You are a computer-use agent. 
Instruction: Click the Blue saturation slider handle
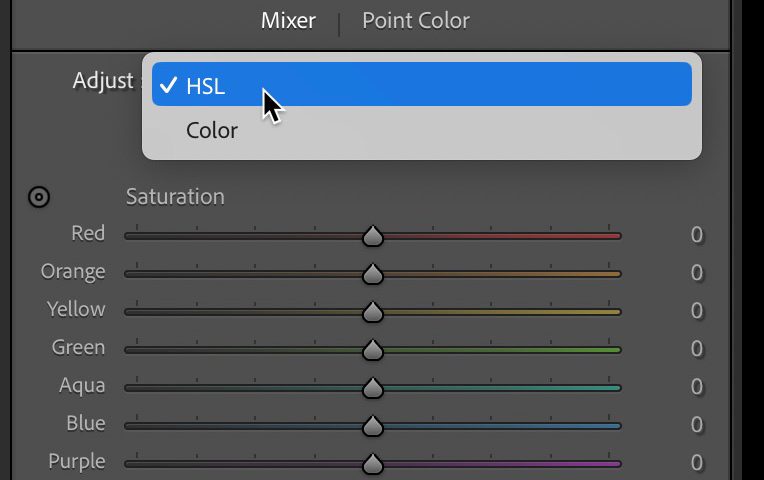point(372,427)
